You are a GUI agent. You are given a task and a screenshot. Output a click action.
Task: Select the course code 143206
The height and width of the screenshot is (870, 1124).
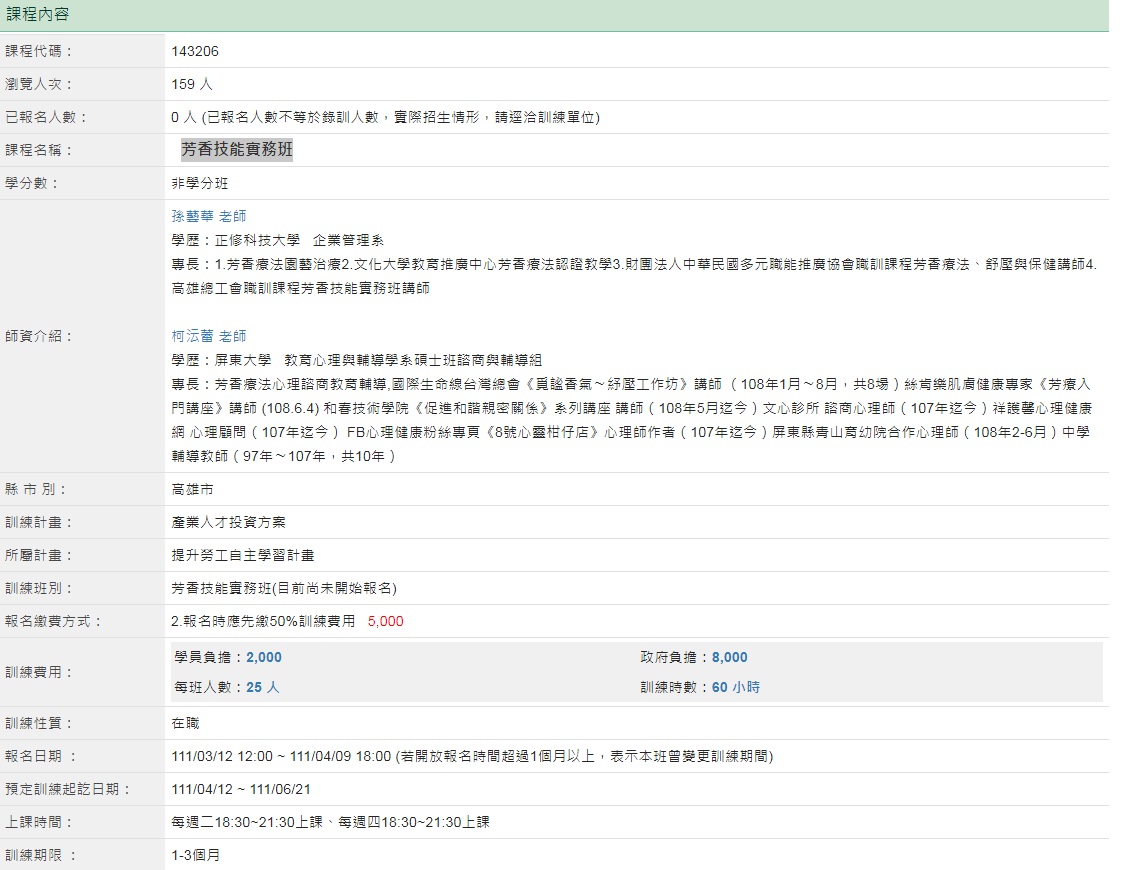(195, 51)
